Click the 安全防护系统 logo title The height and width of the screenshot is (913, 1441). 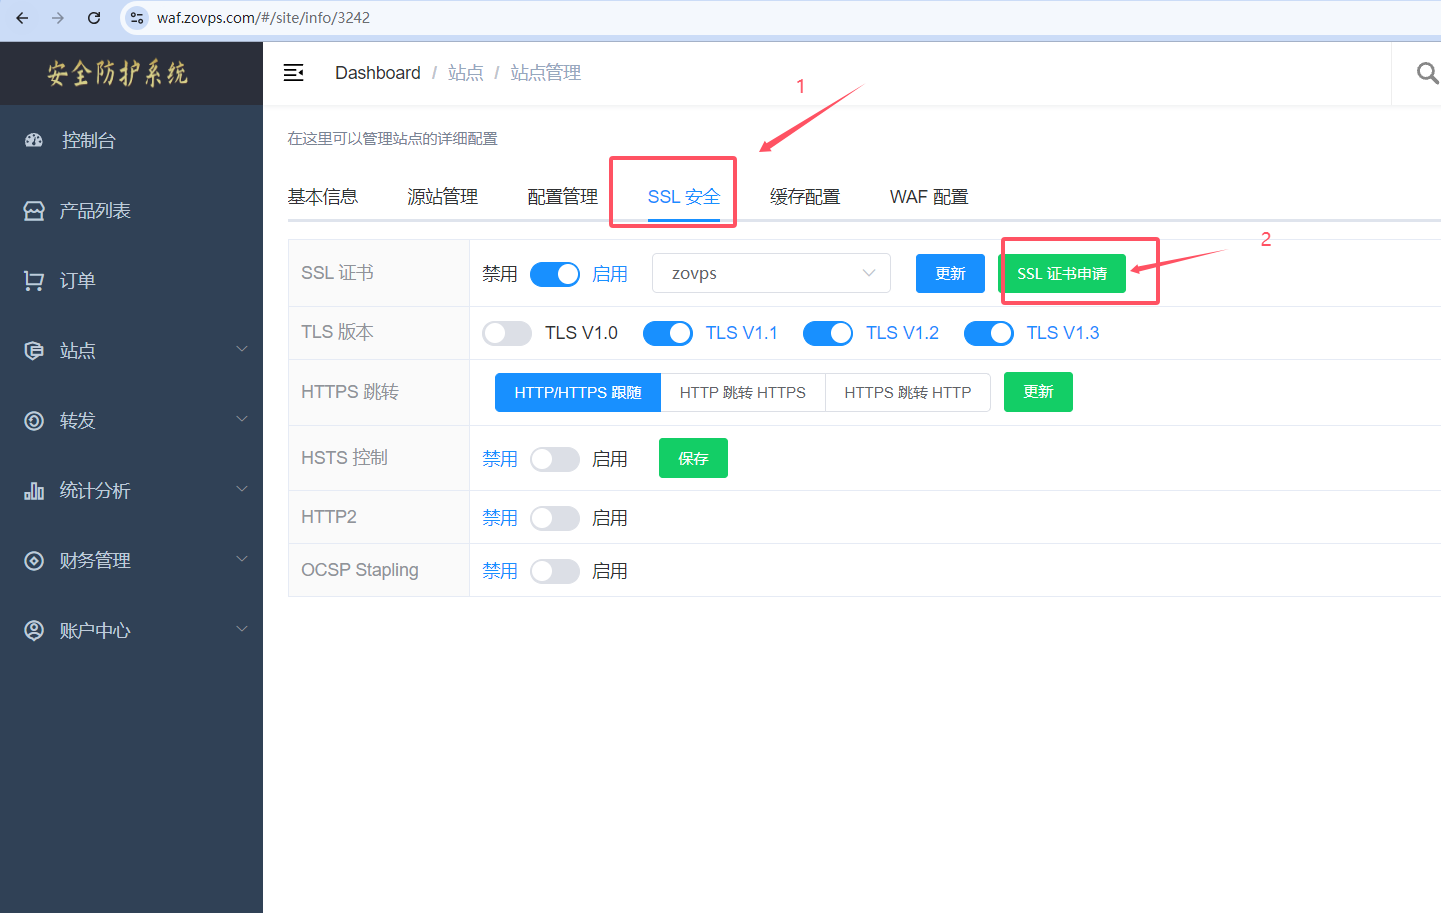[x=118, y=73]
